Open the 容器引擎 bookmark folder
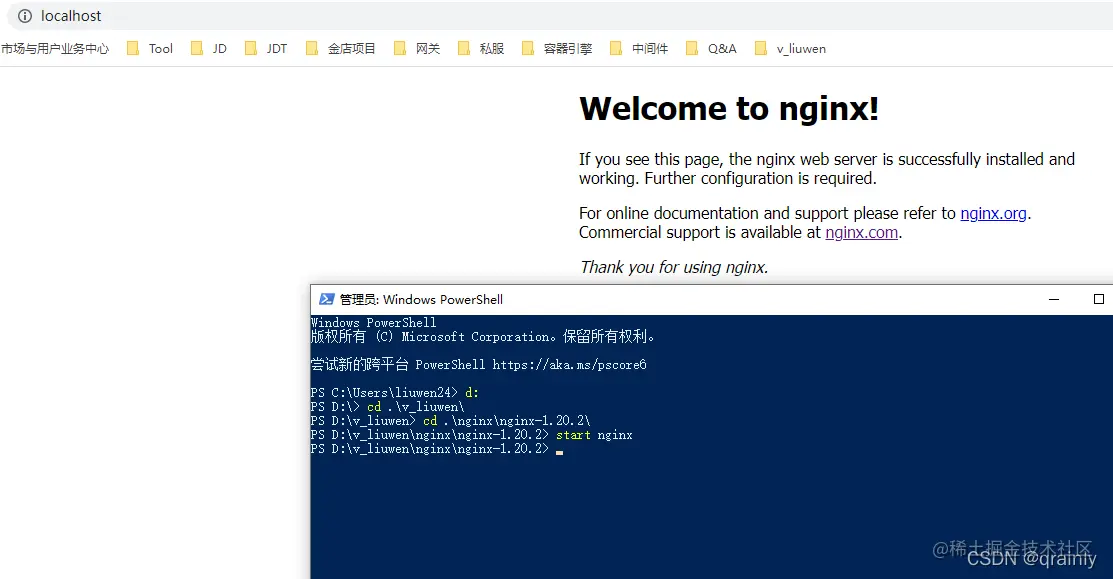 coord(556,48)
